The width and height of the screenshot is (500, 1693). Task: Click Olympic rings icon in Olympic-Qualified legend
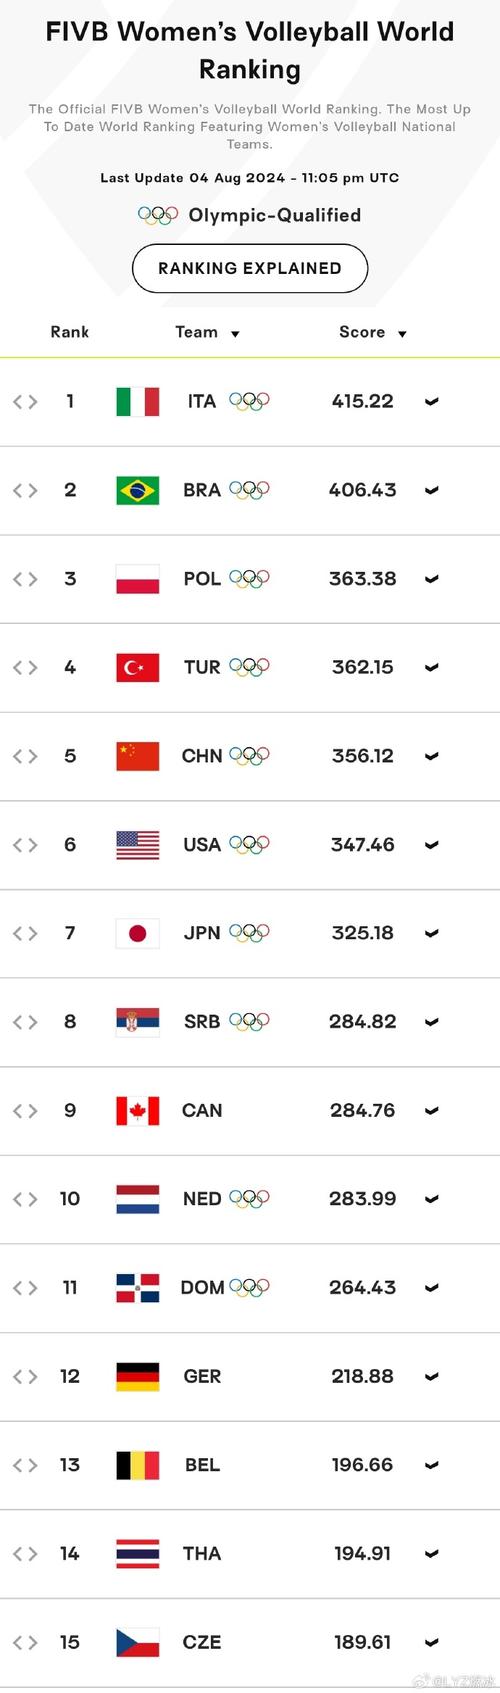[x=158, y=215]
